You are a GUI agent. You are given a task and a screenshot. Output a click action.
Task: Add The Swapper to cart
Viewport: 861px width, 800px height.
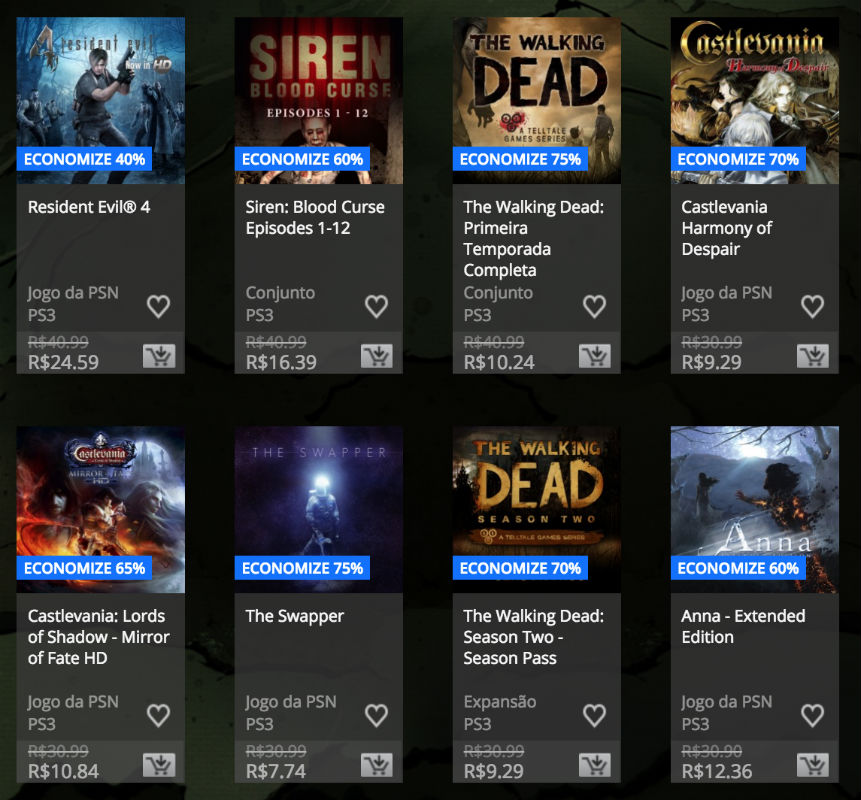[377, 765]
